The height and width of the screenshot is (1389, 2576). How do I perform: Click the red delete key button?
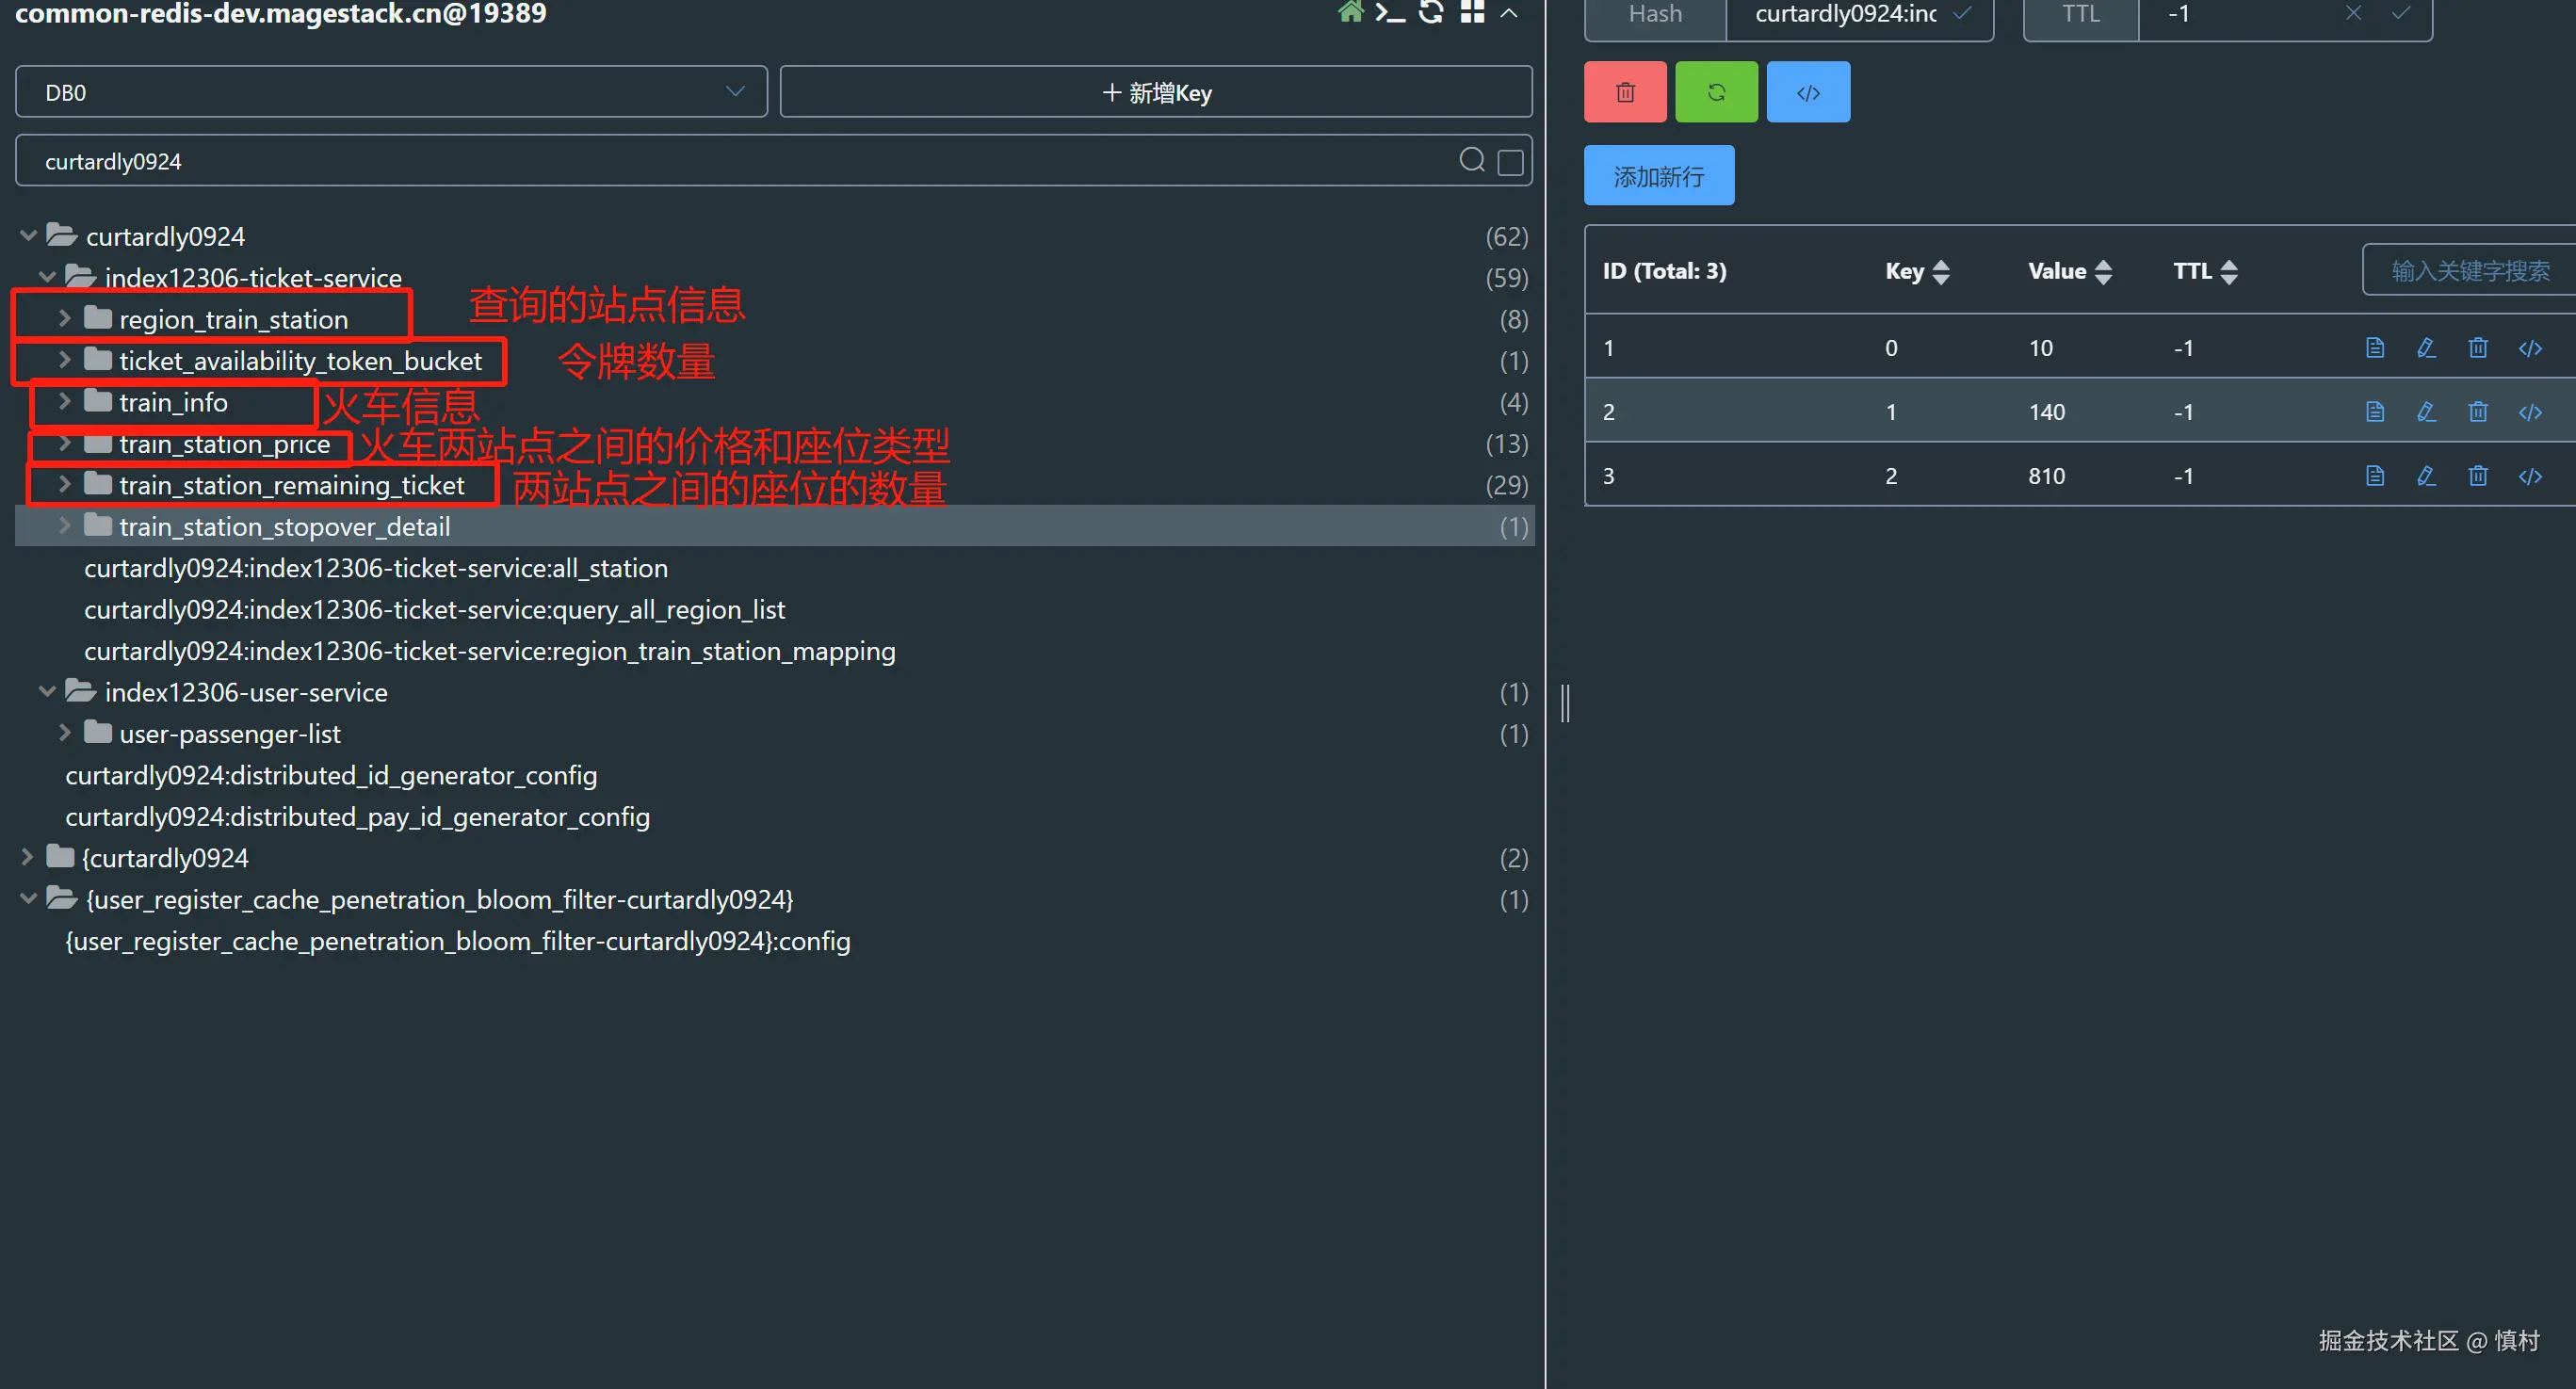(x=1624, y=92)
